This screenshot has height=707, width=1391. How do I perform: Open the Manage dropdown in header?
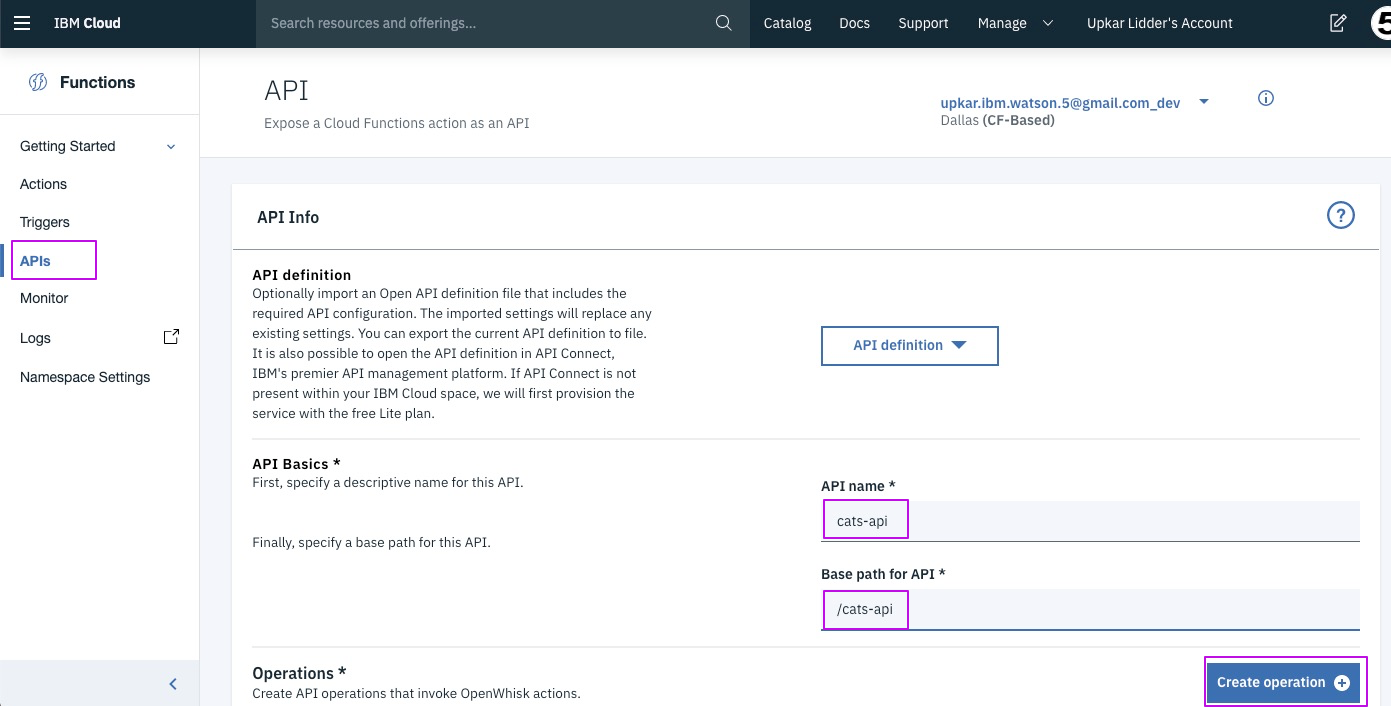(1015, 23)
